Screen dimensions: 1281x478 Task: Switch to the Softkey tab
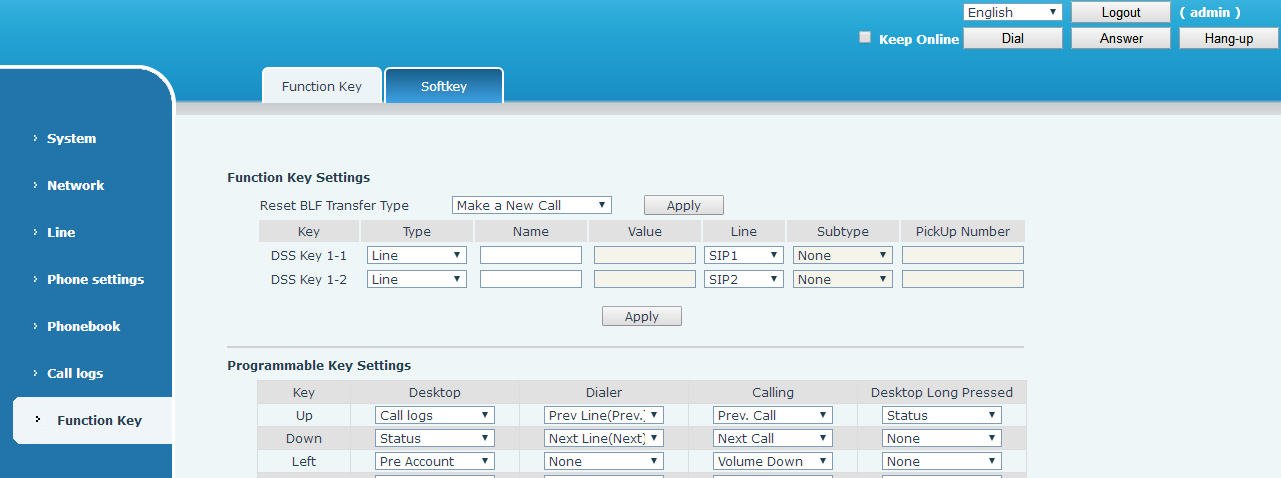click(443, 86)
